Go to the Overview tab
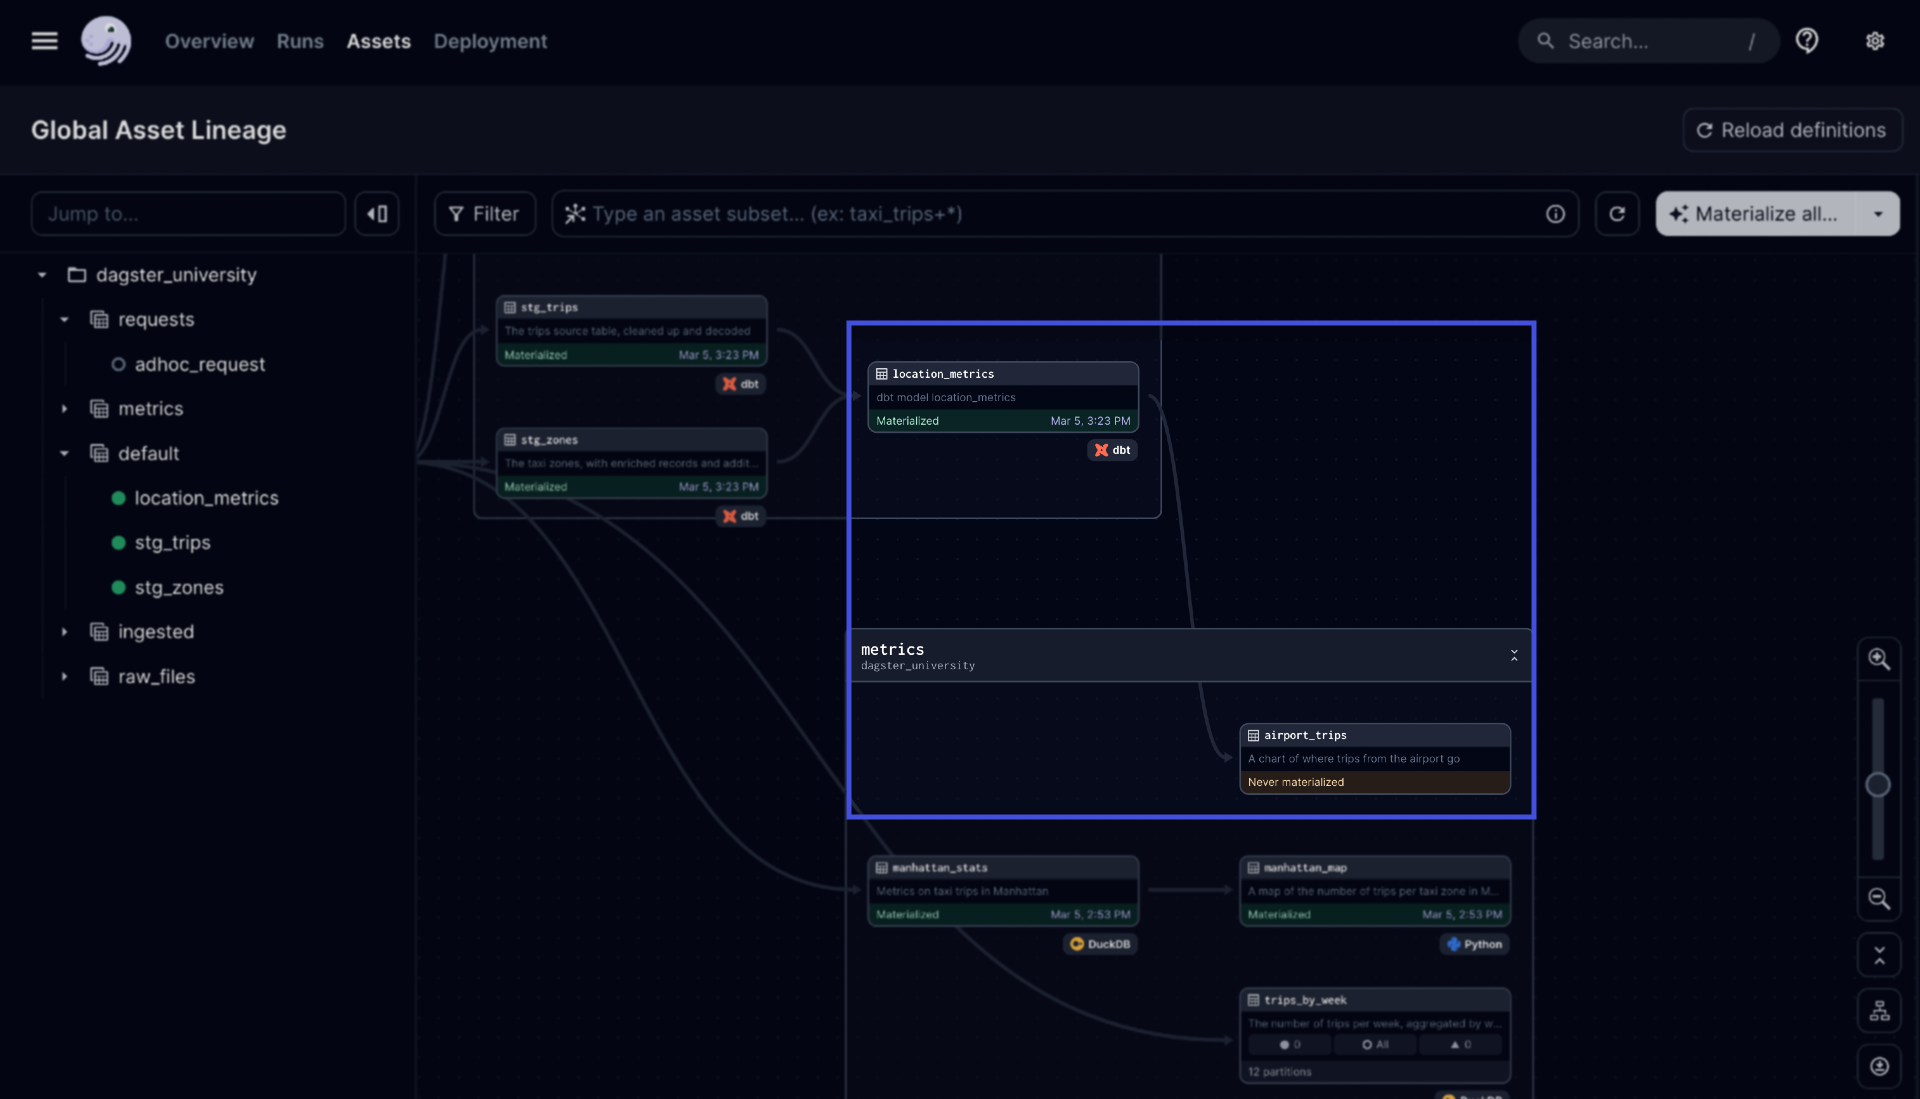 (x=209, y=41)
